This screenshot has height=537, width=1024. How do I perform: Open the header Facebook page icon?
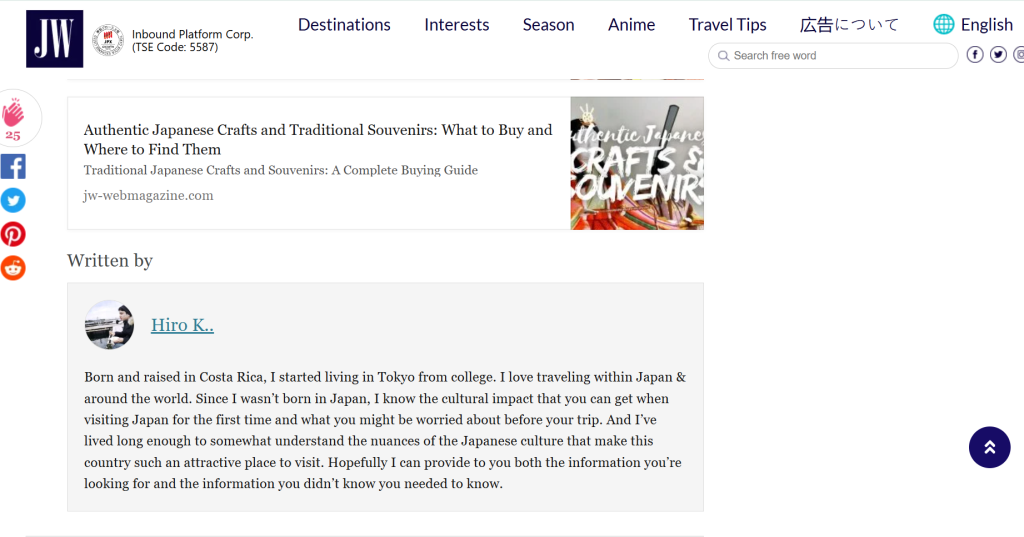tap(975, 55)
